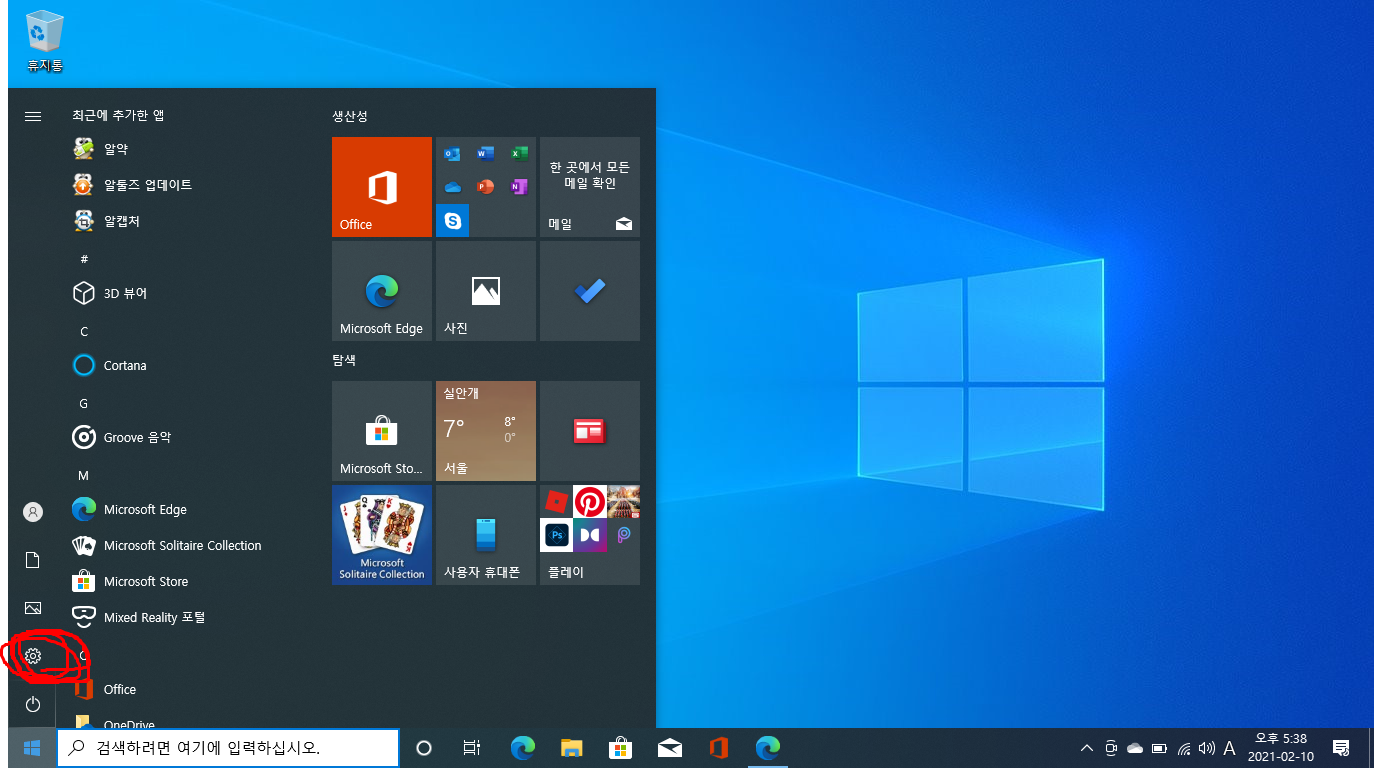Click the Power button icon
Screen dimensions: 1374x768
tap(33, 704)
